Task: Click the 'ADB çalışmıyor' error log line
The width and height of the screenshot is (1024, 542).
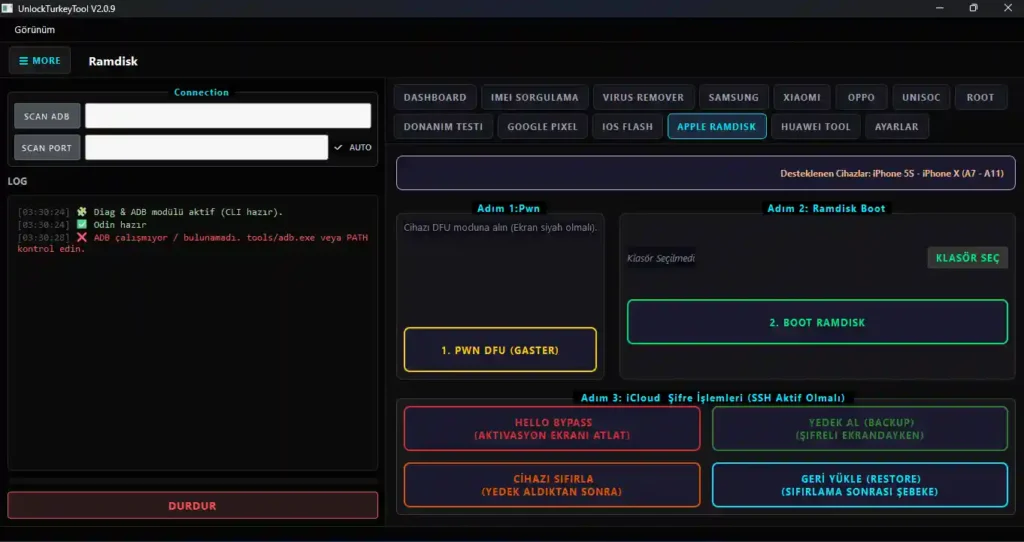Action: click(193, 243)
